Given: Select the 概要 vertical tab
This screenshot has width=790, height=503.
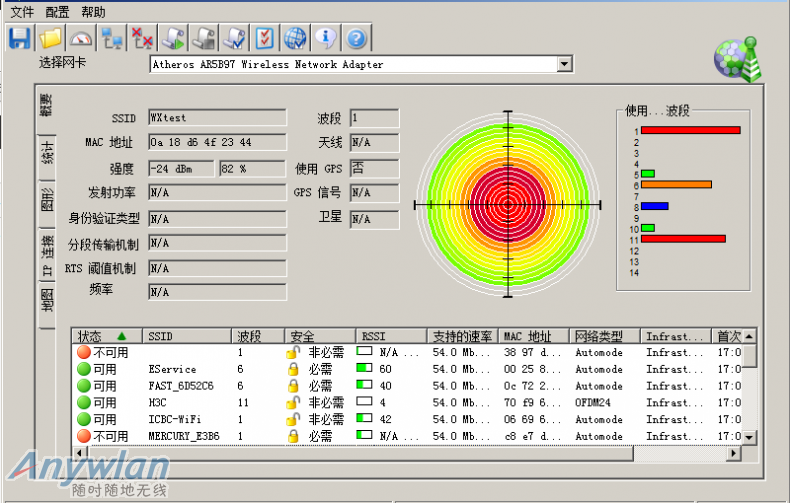Looking at the screenshot, I should pos(46,107).
